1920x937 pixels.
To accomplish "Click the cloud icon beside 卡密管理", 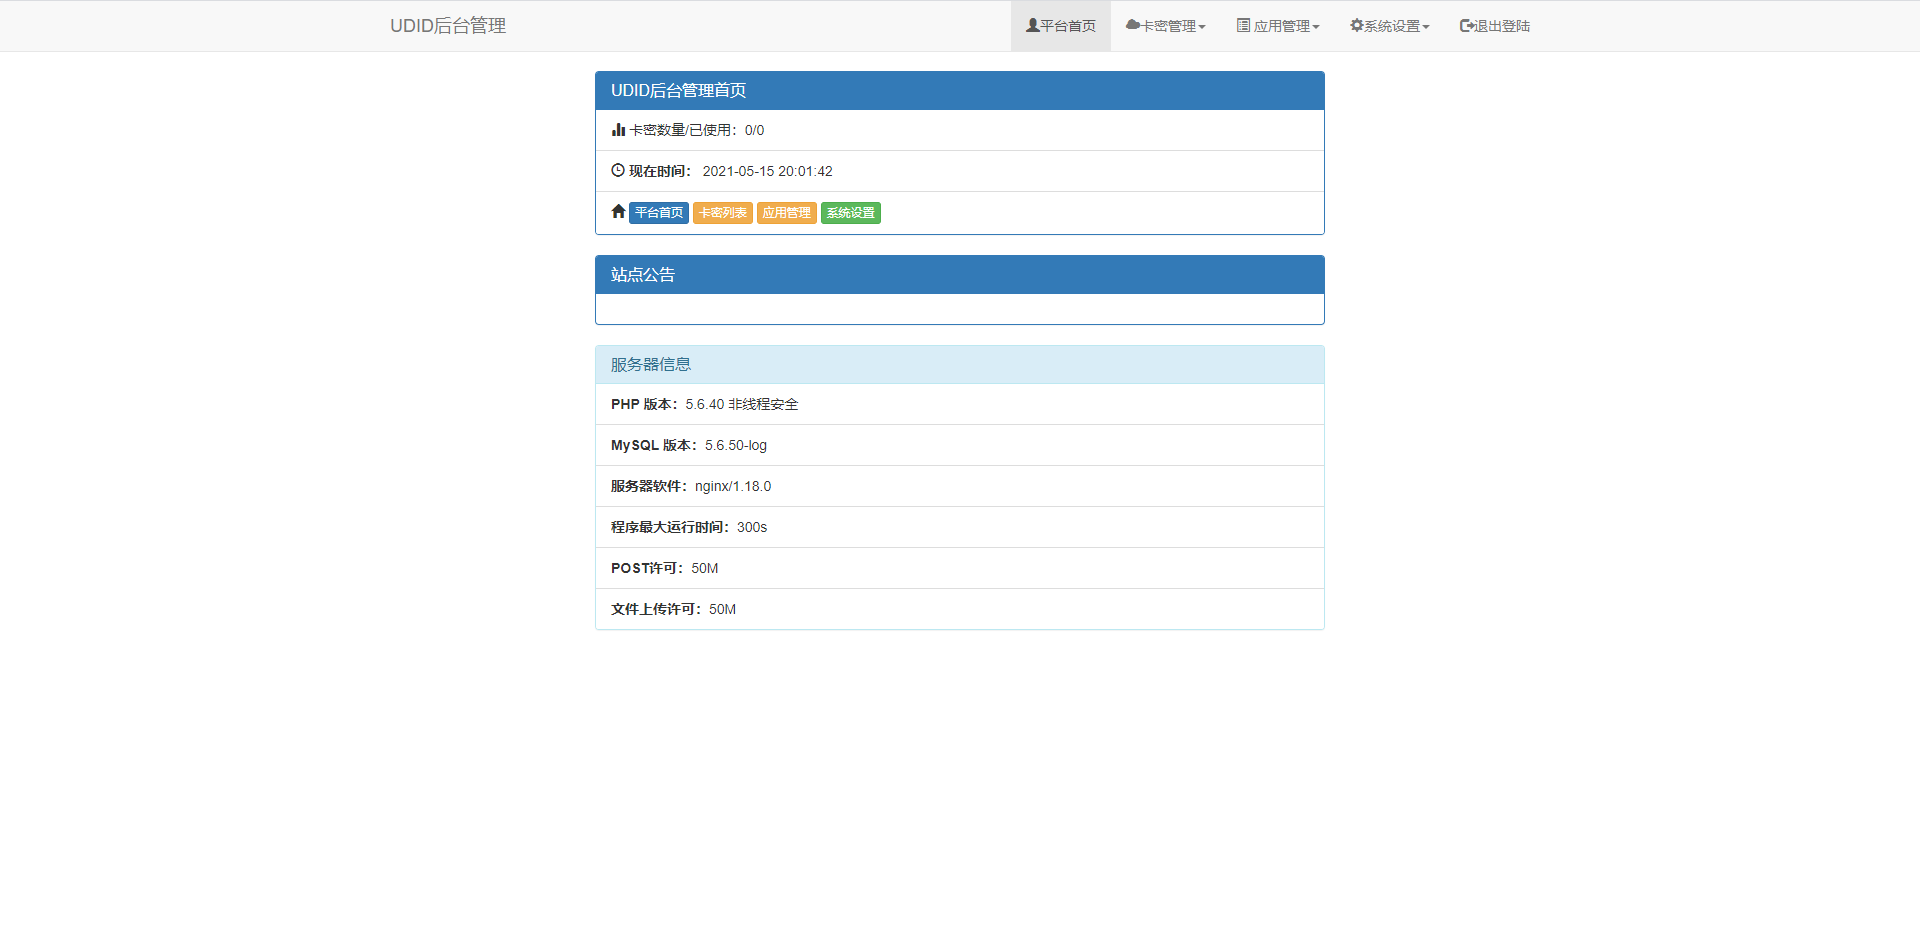I will (1133, 25).
